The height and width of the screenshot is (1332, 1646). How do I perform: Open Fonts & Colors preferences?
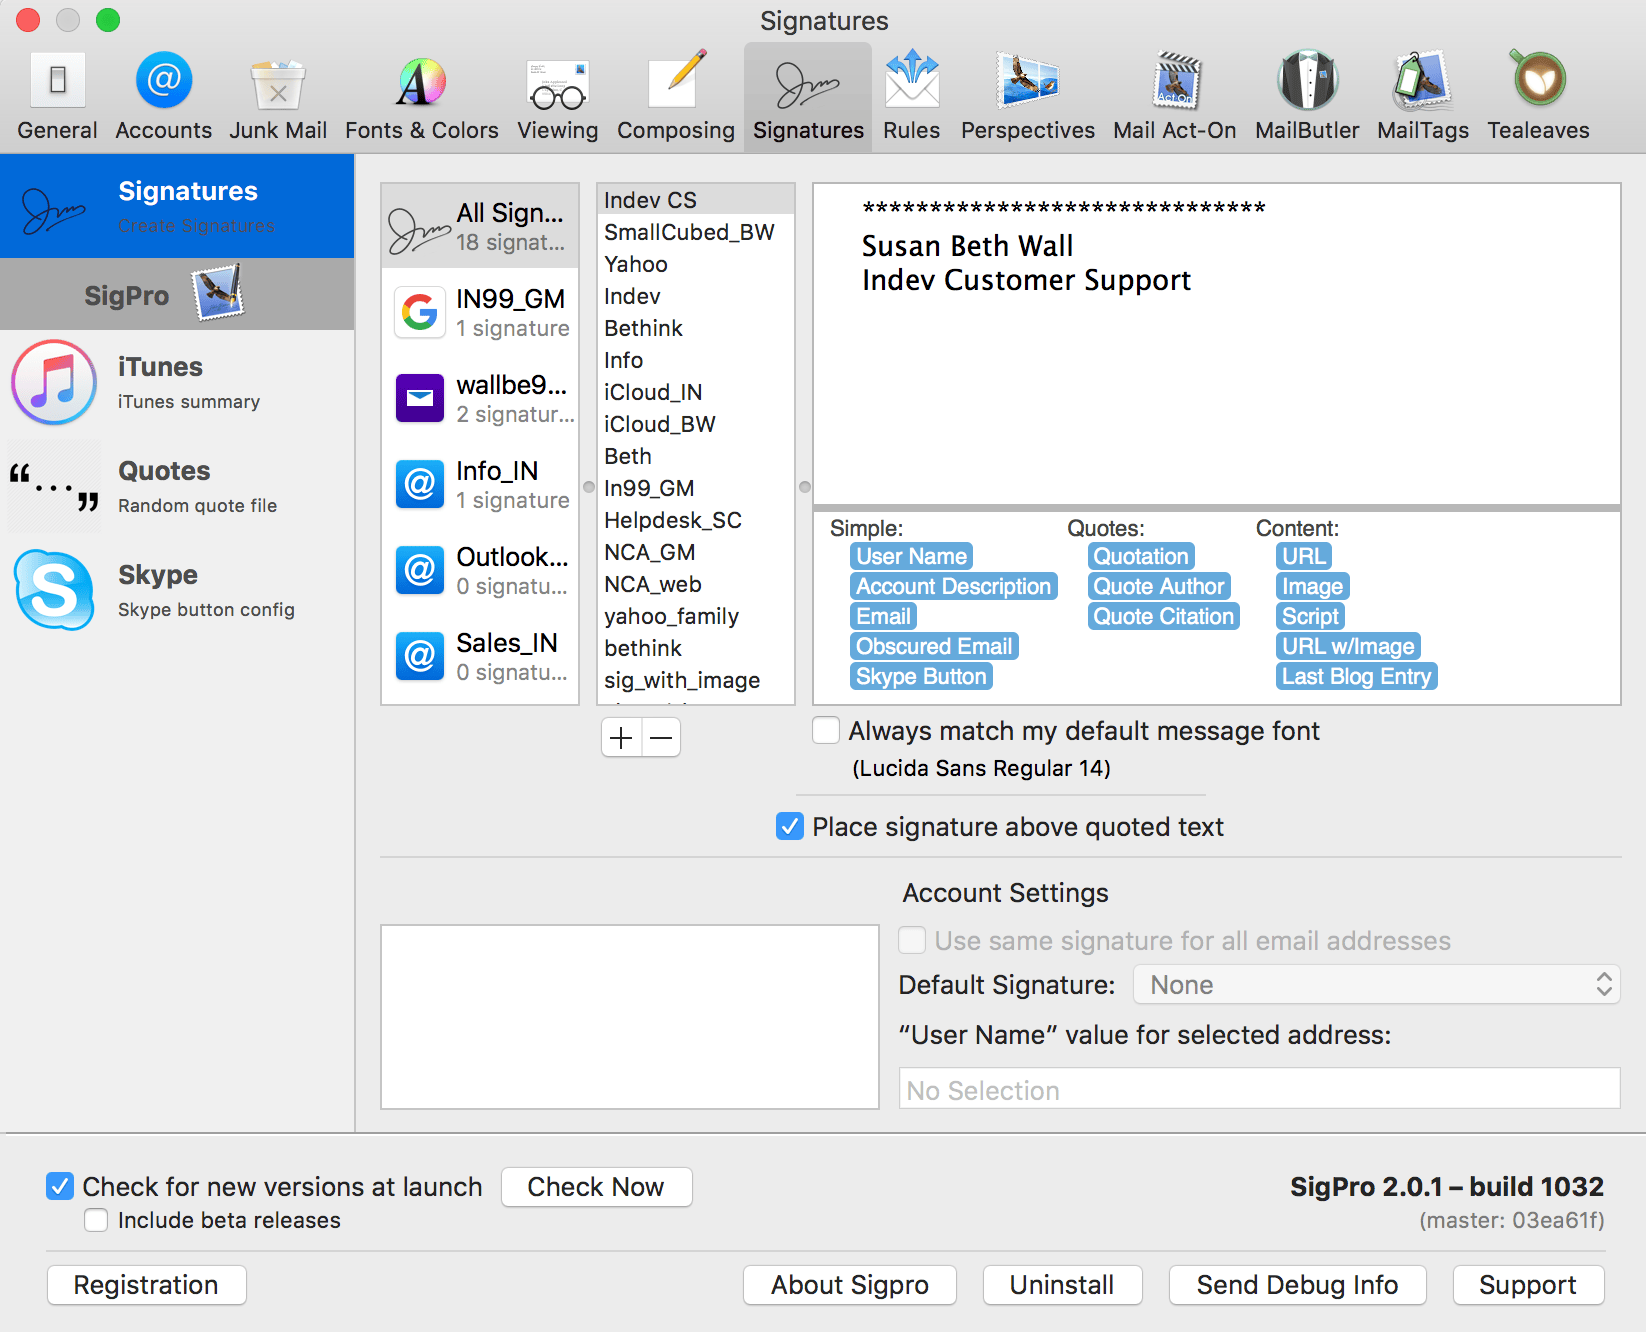(421, 97)
